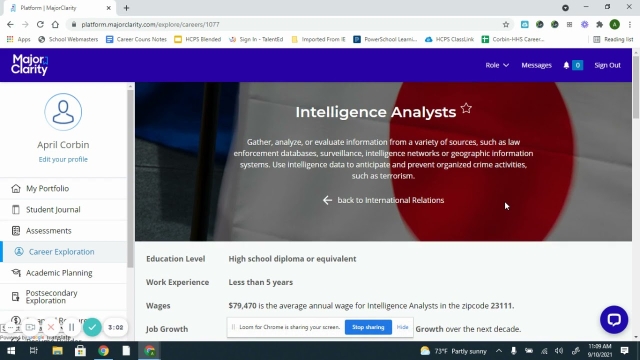Viewport: 640px width, 360px height.
Task: Click the sidebar vertical scrollbar
Action: (x=130, y=178)
